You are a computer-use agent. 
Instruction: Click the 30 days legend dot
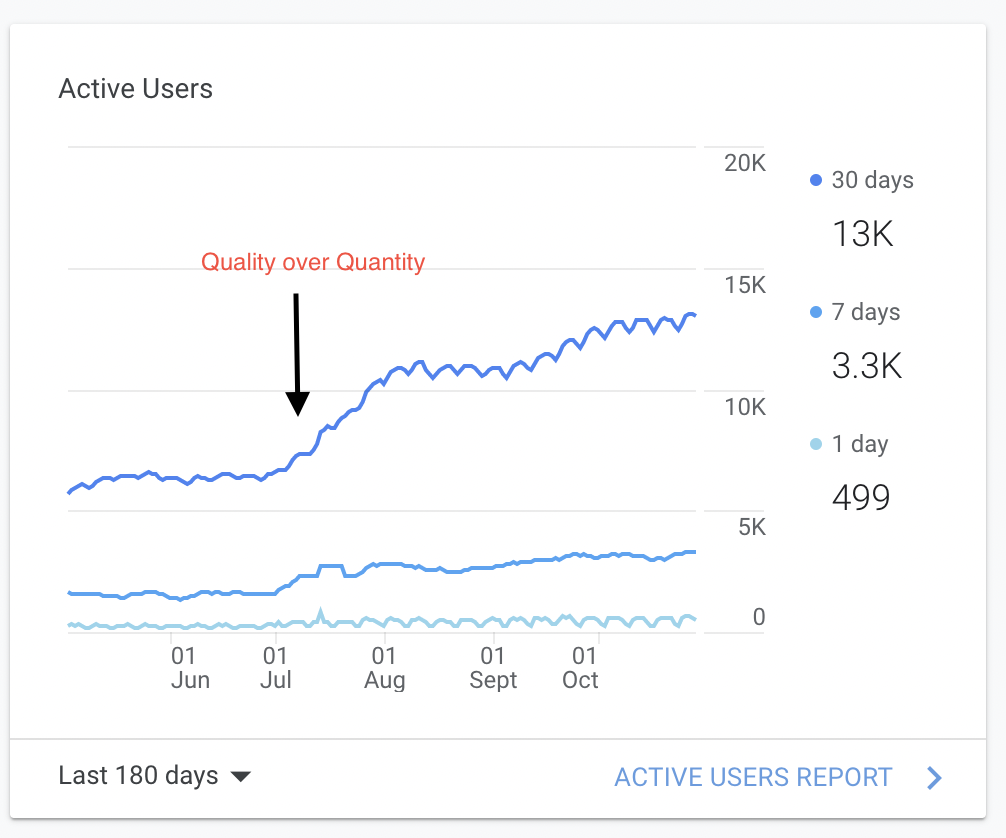815,181
